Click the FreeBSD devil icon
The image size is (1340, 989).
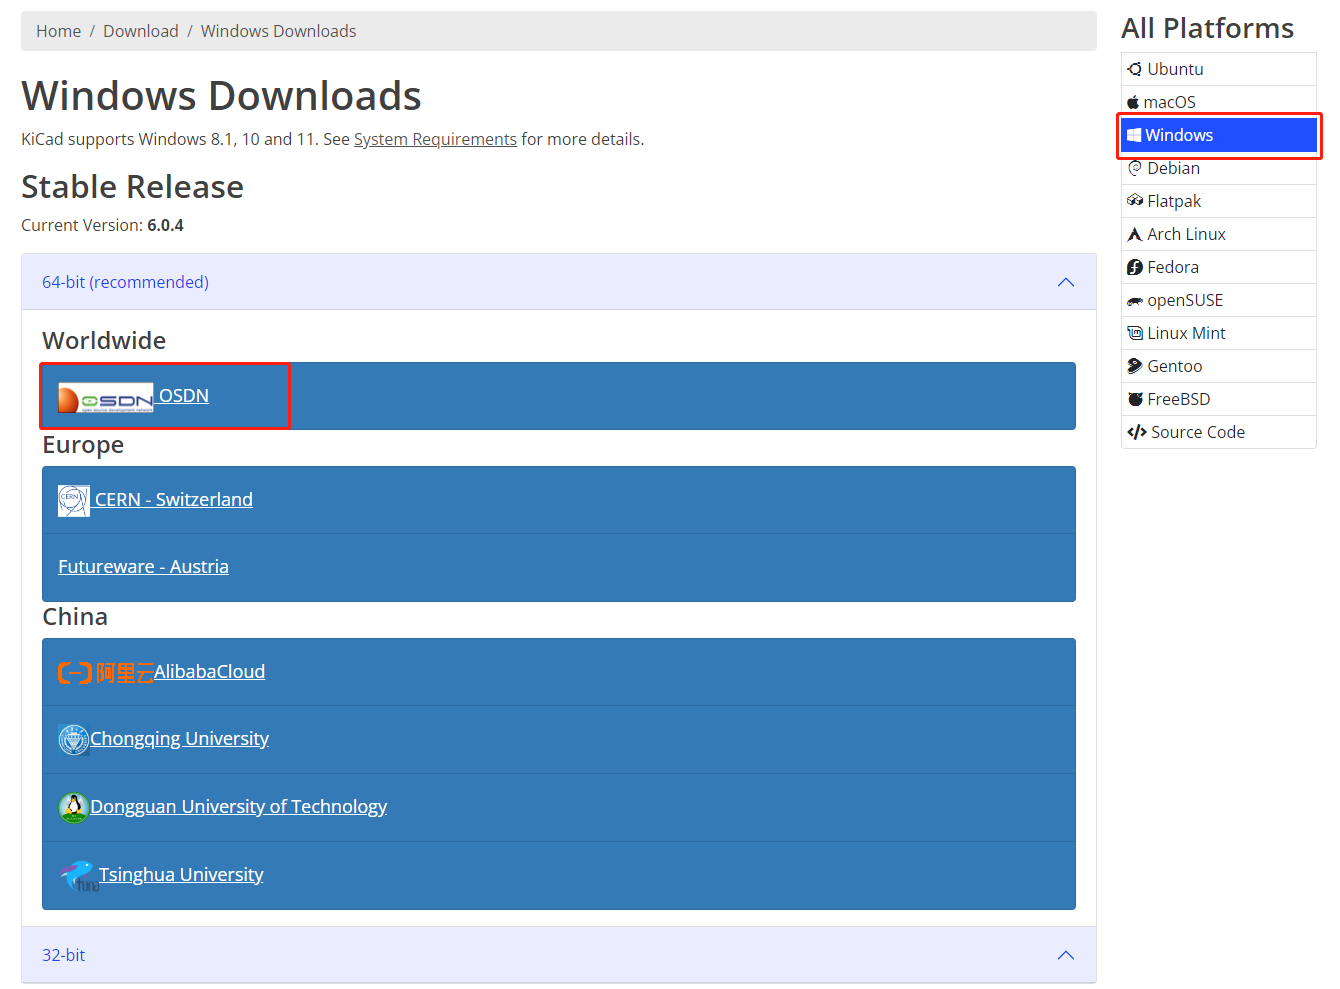[1135, 399]
